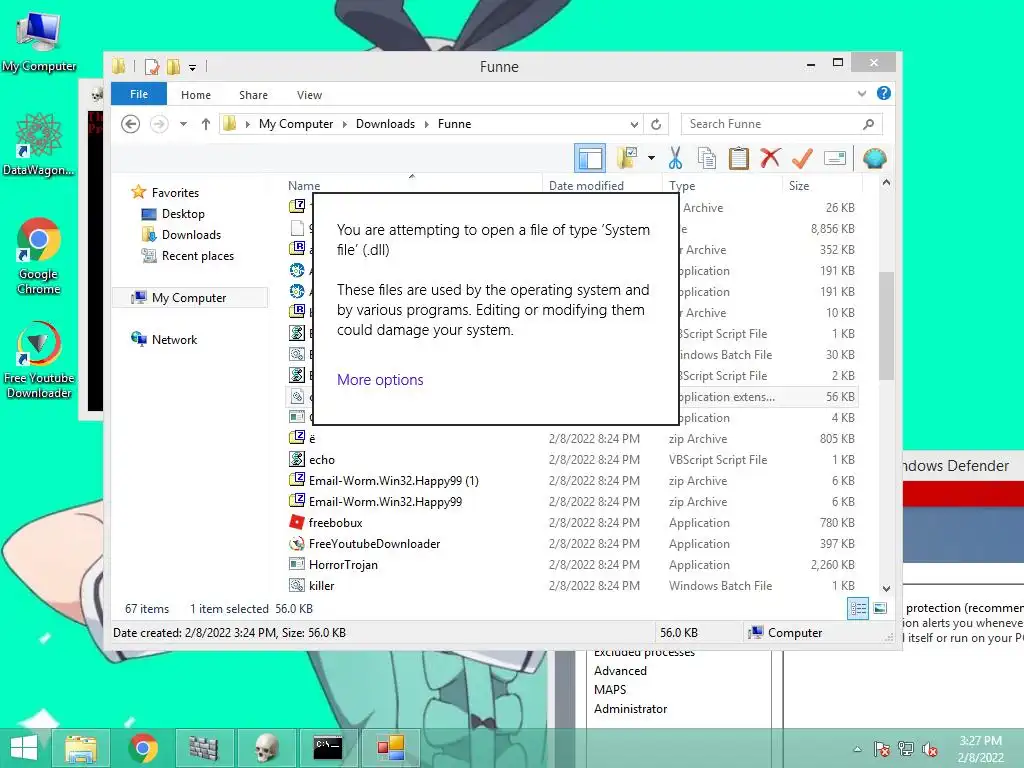Click the scroll down arrow of file list

pyautogui.click(x=886, y=589)
